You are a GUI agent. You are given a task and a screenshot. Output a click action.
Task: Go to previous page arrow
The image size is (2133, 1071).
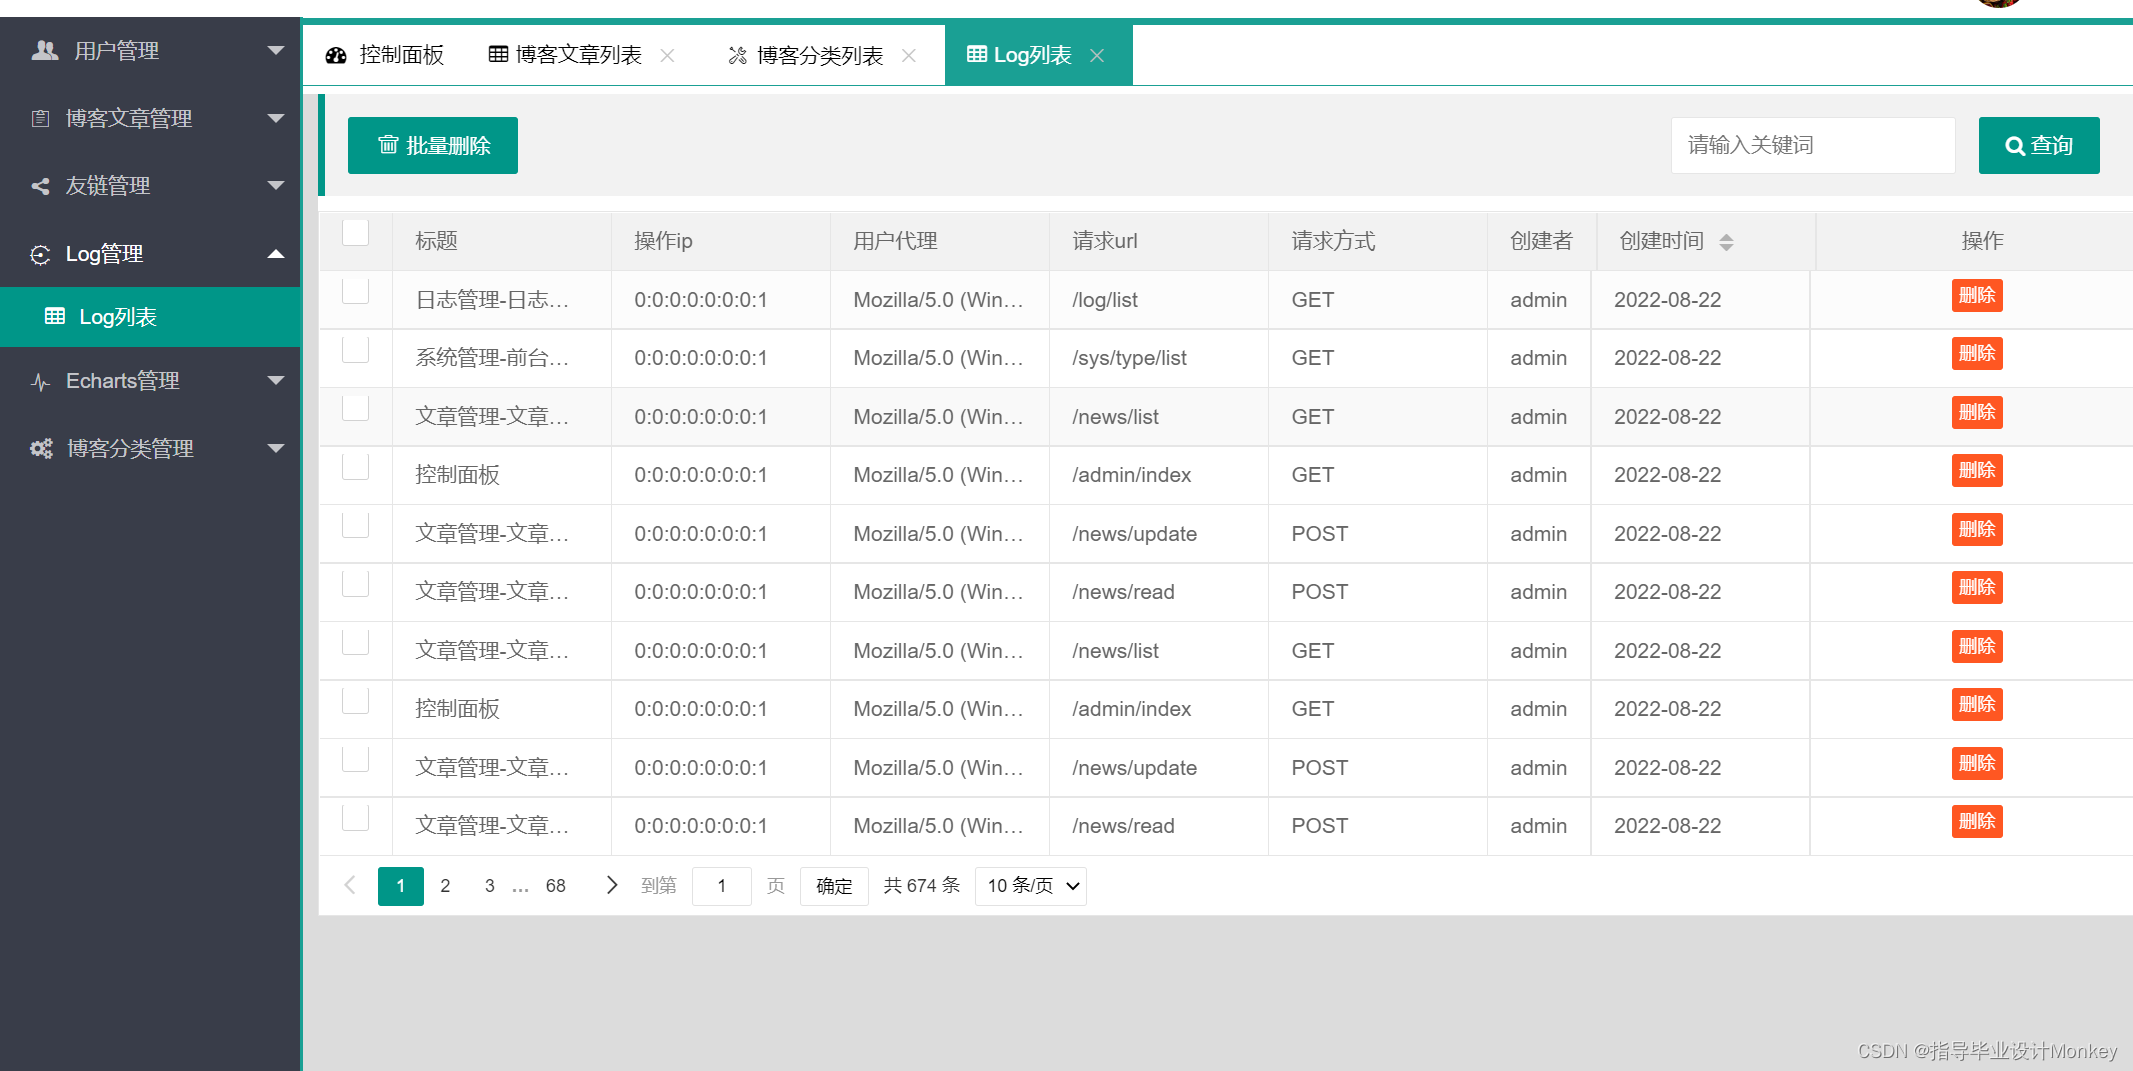pos(350,886)
